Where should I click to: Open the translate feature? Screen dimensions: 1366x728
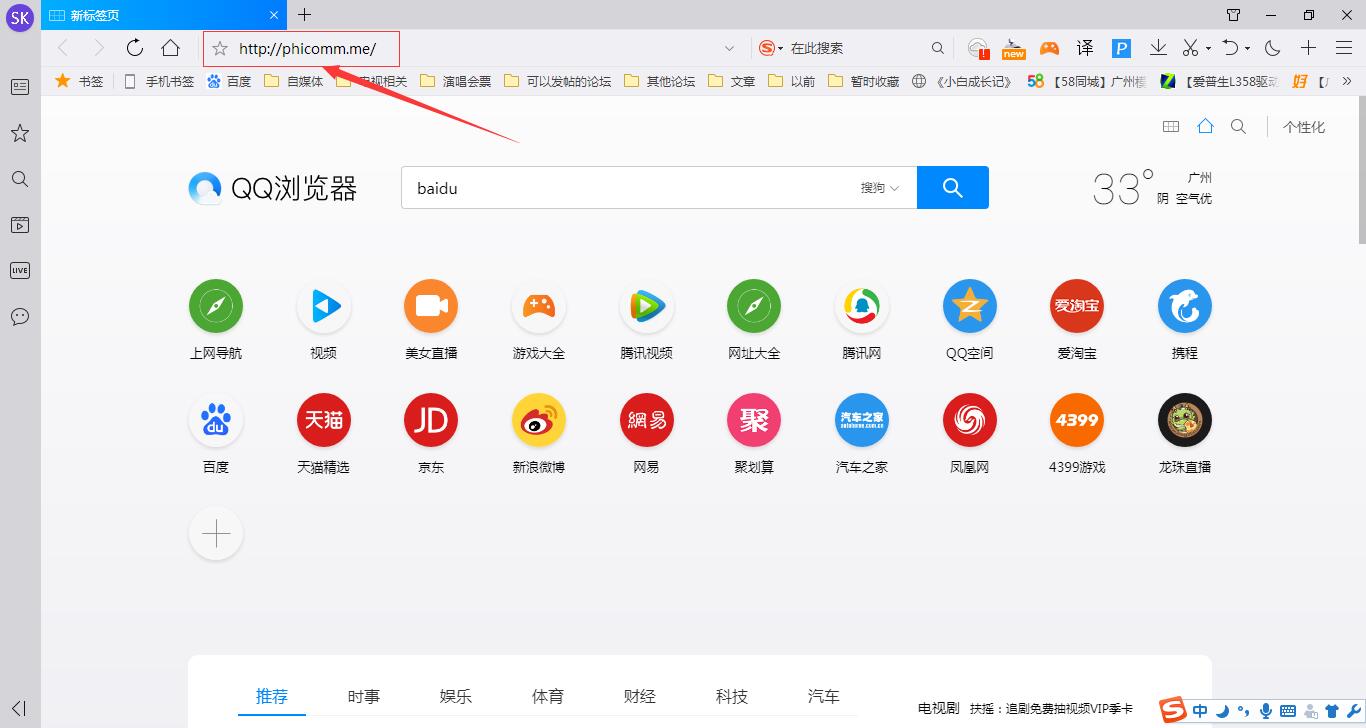click(x=1084, y=47)
